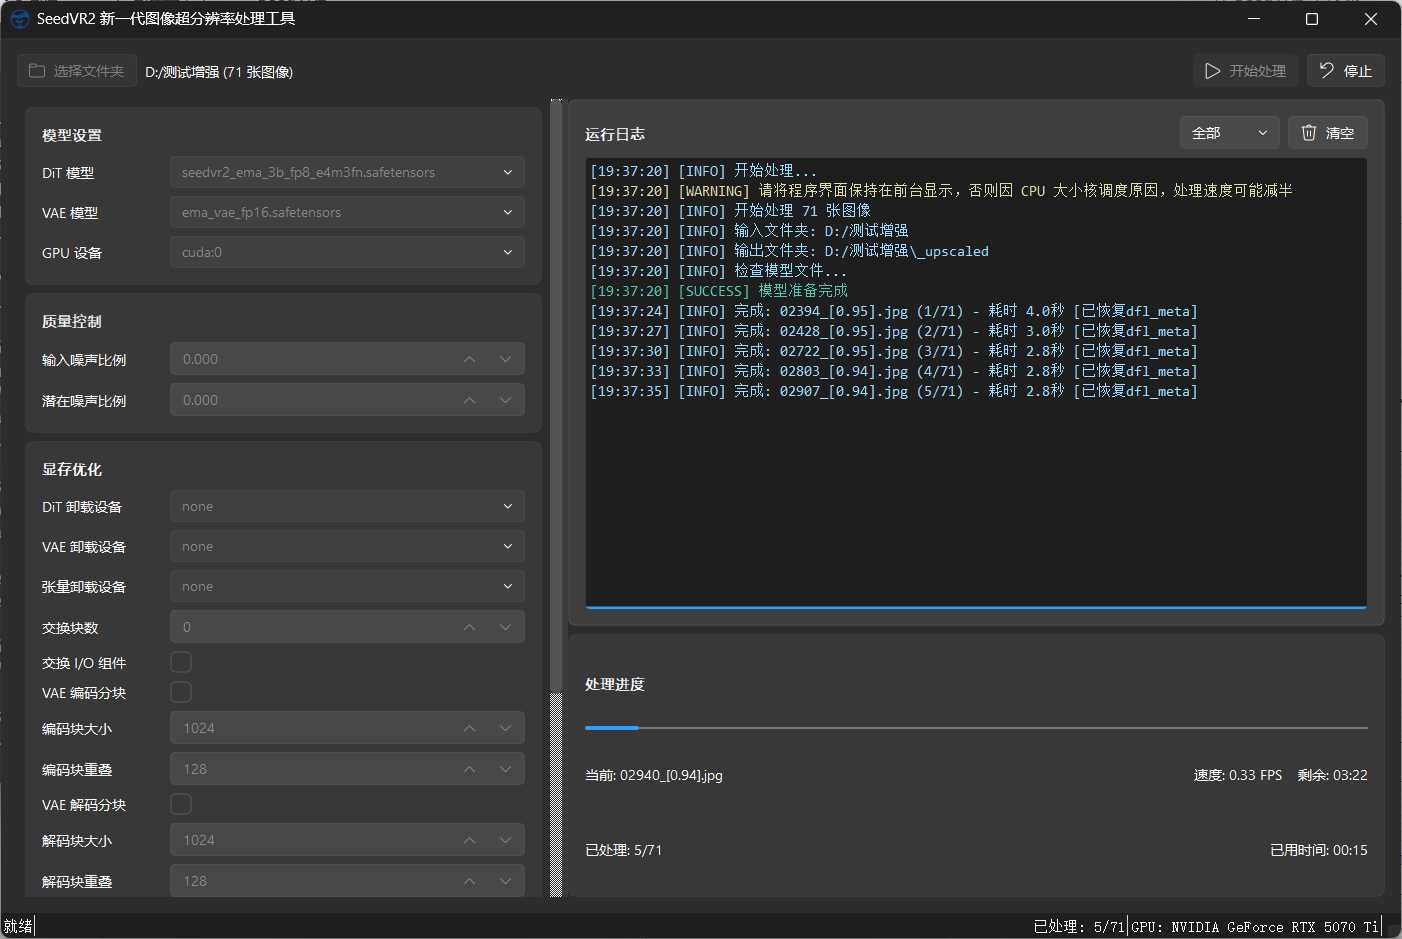Decrease 编码块大小 using the down arrow

point(506,728)
